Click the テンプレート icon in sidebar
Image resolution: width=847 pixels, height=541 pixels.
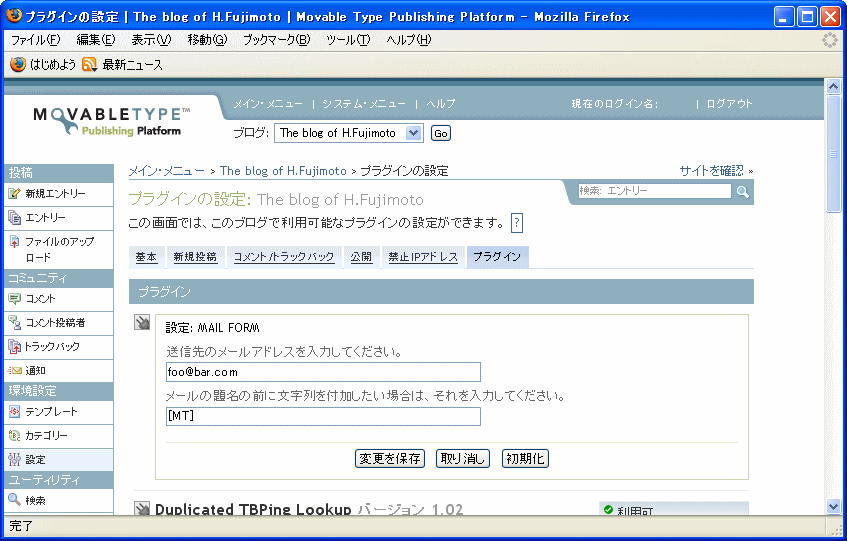tap(15, 411)
